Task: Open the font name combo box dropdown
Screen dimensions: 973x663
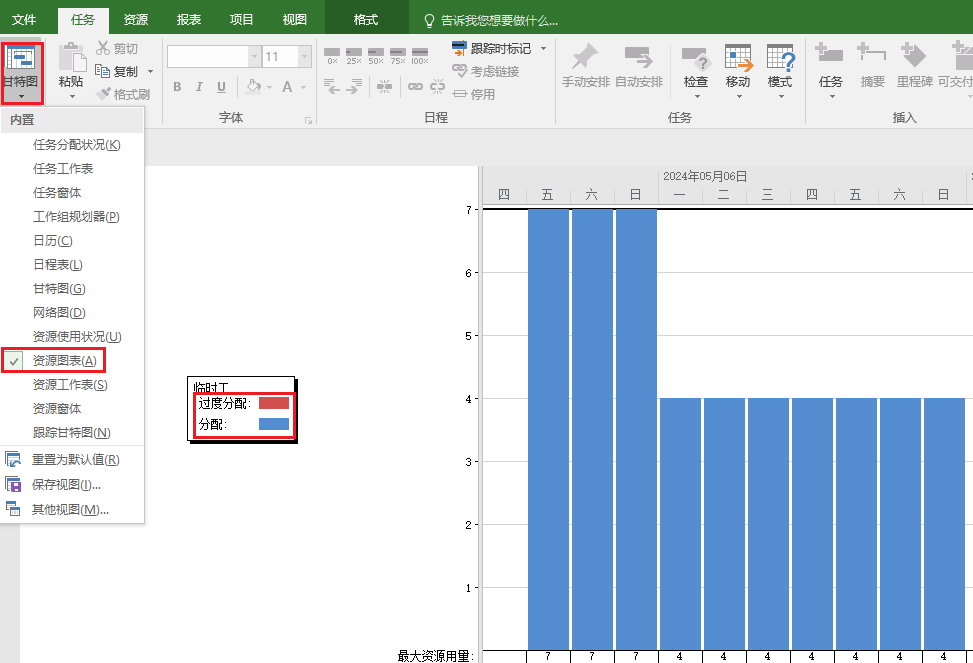Action: coord(254,56)
